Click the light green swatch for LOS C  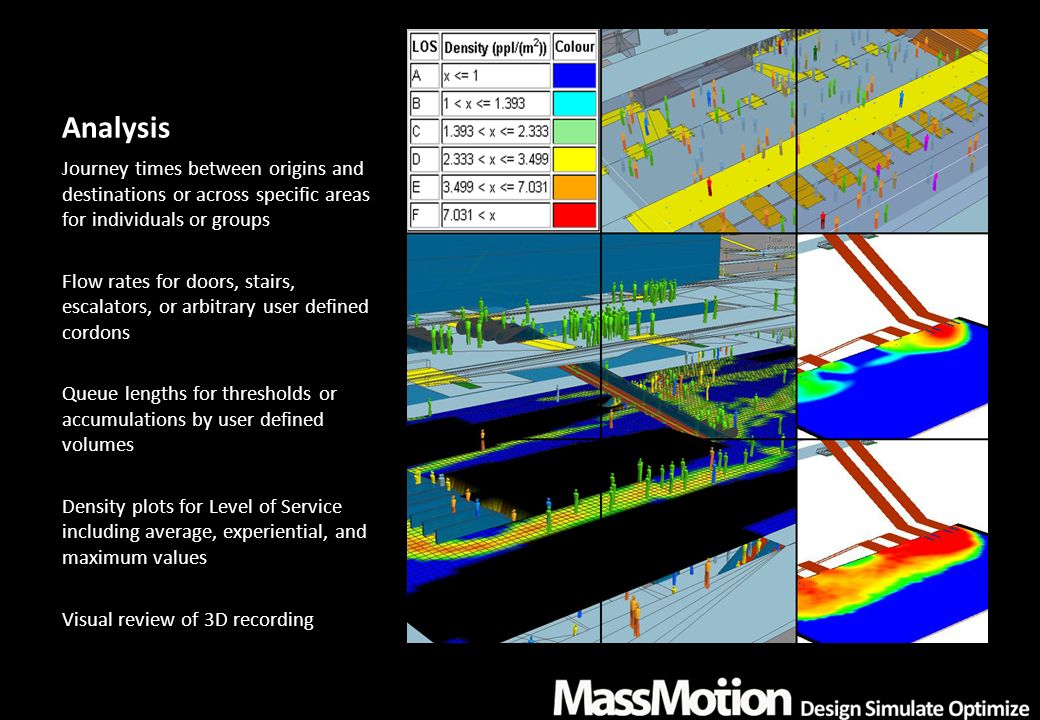pos(574,131)
